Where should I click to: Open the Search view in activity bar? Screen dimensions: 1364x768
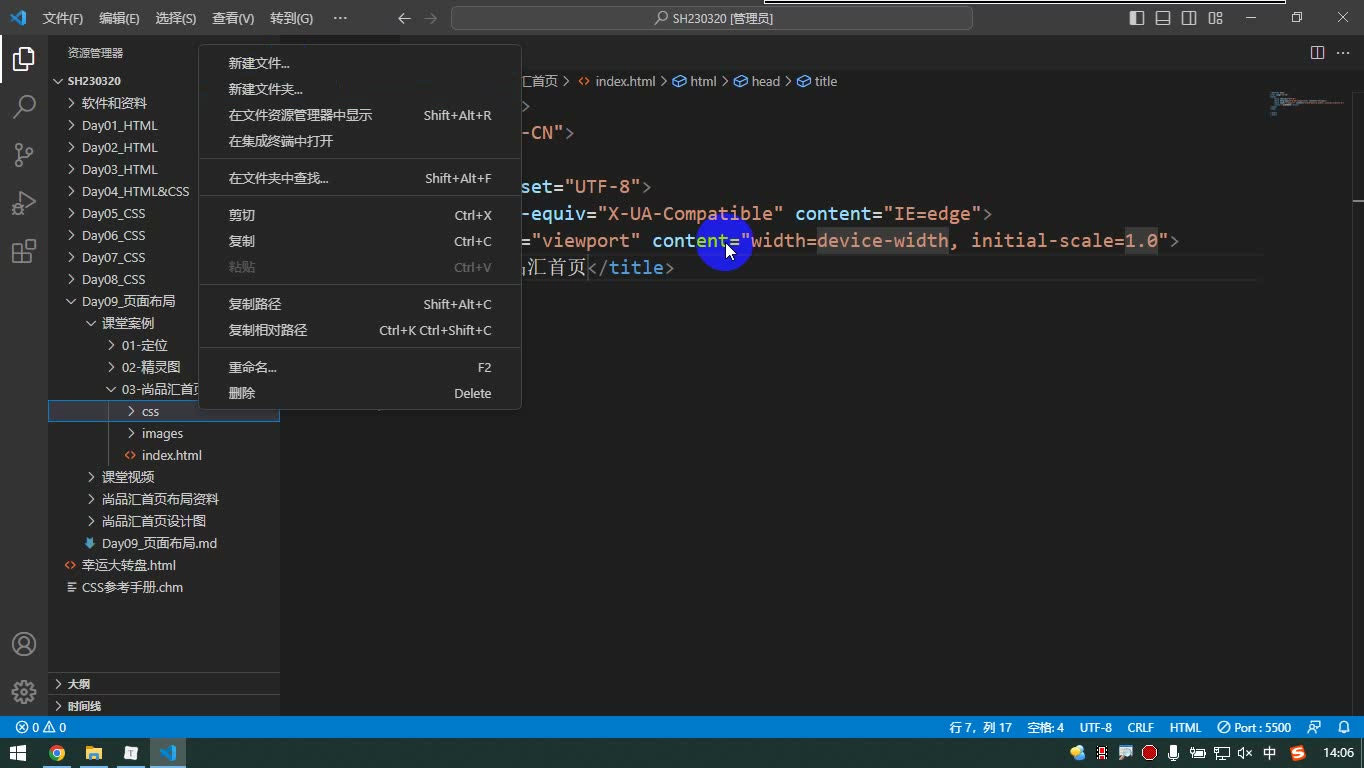24,107
